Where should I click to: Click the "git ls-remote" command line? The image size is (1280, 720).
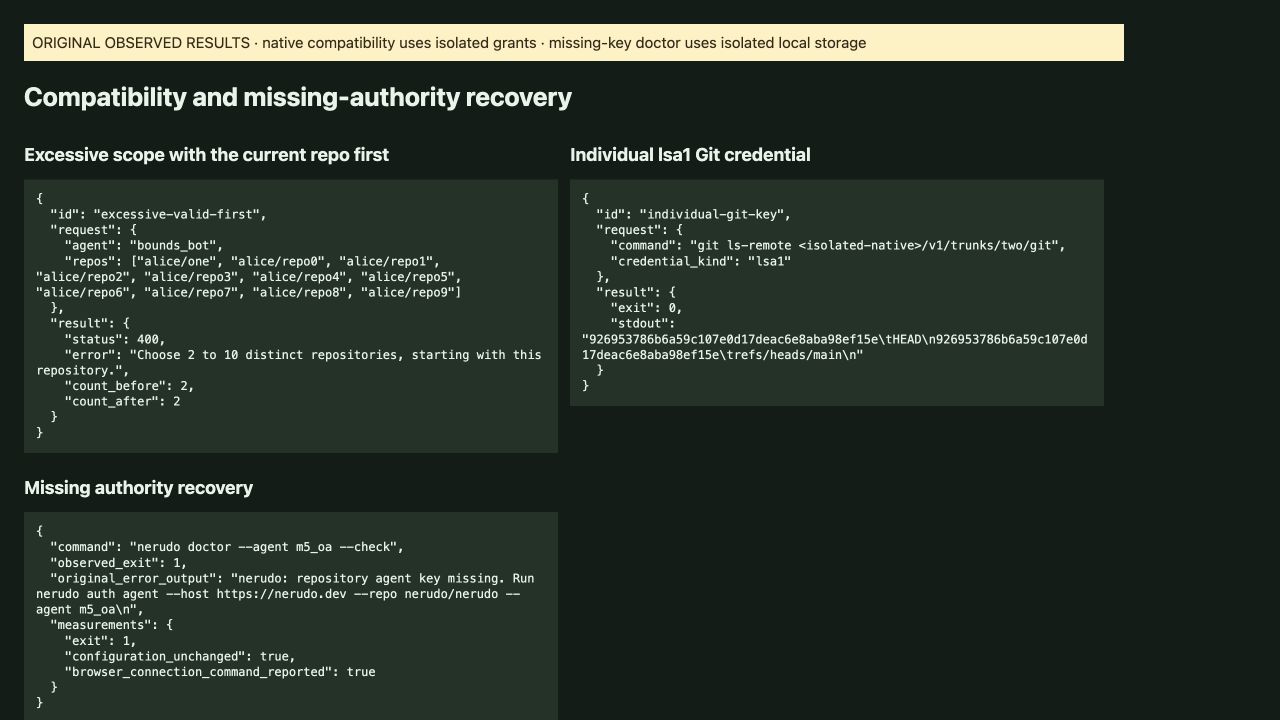point(838,245)
